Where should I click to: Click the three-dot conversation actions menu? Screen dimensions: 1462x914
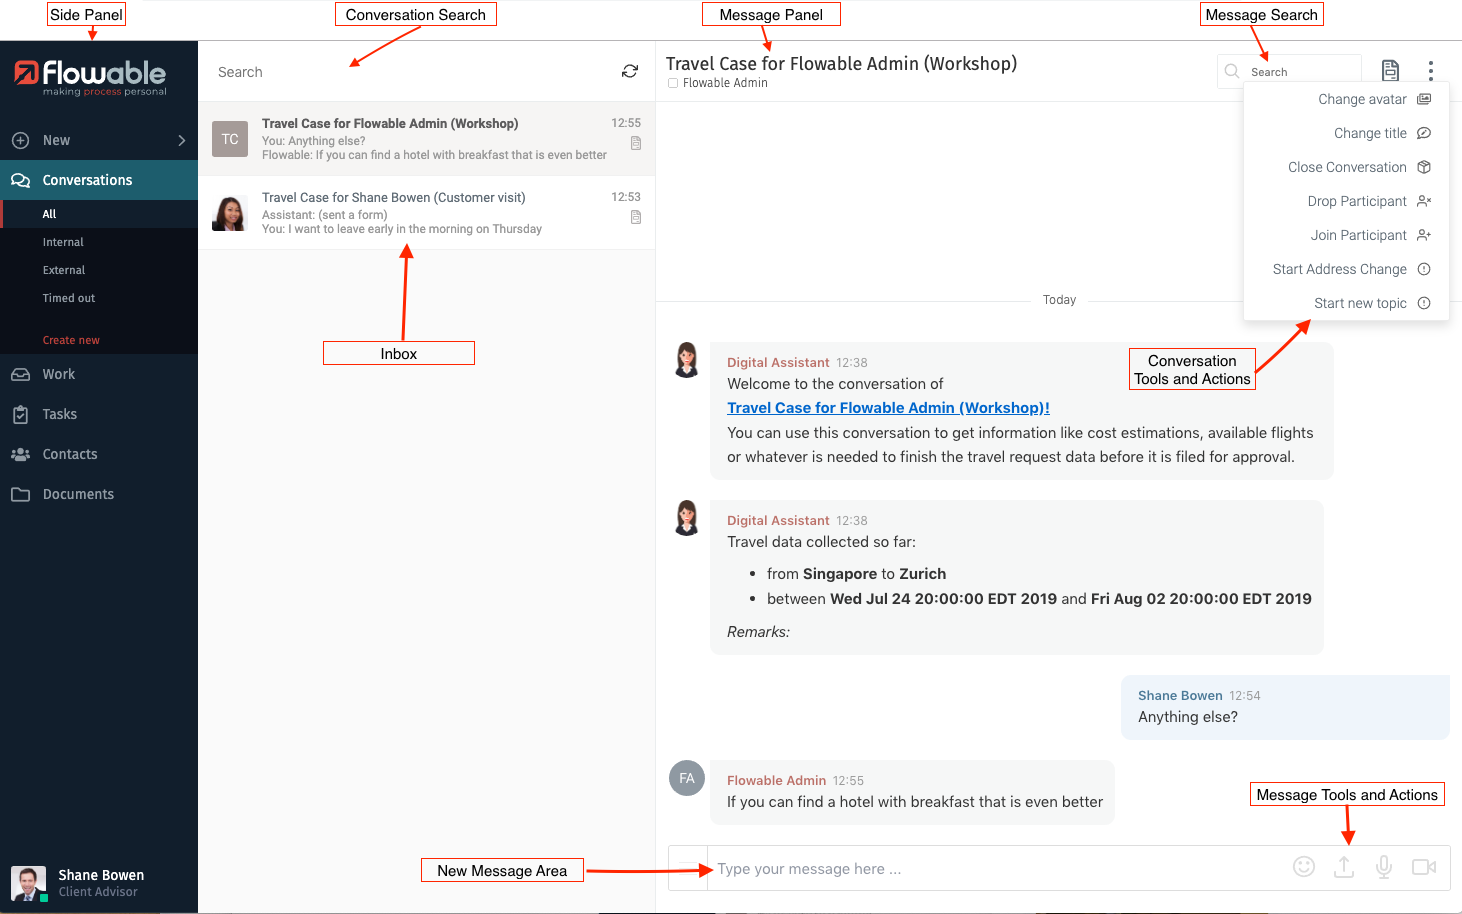[x=1431, y=70]
